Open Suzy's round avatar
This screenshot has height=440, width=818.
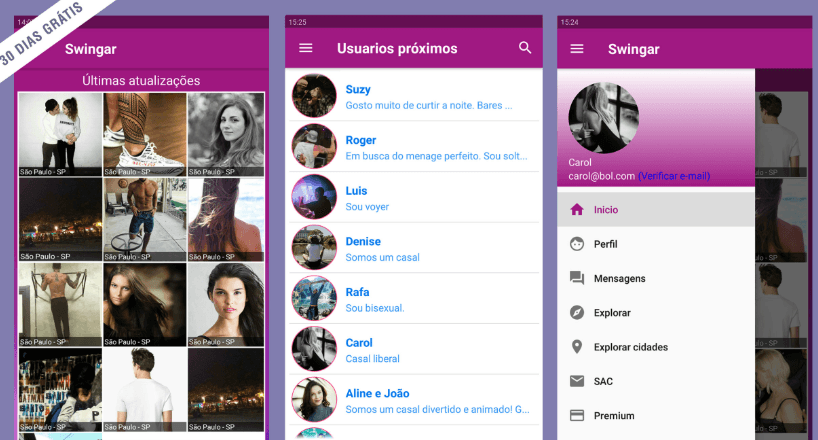314,96
